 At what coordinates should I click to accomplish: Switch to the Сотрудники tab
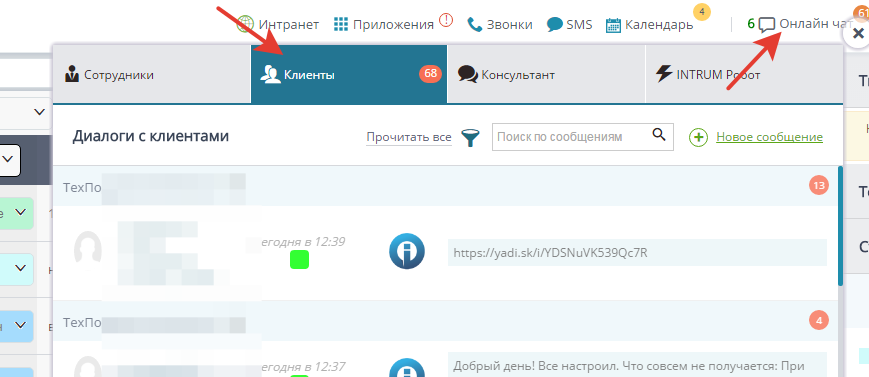click(x=152, y=74)
